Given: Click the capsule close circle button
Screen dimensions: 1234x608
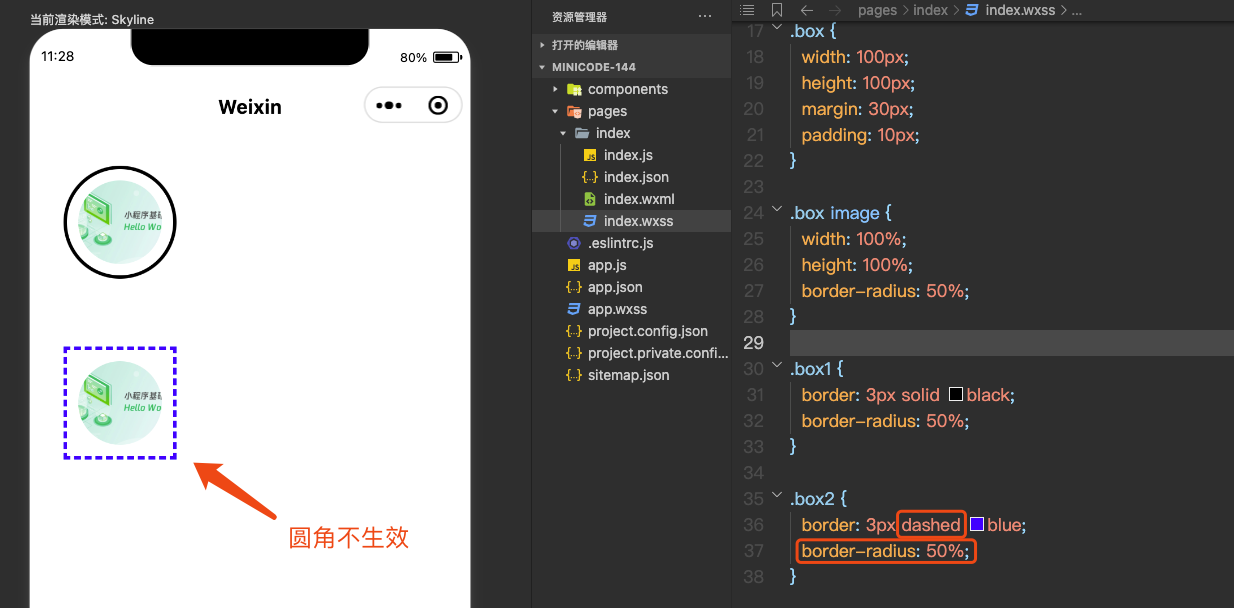Looking at the screenshot, I should (x=437, y=105).
